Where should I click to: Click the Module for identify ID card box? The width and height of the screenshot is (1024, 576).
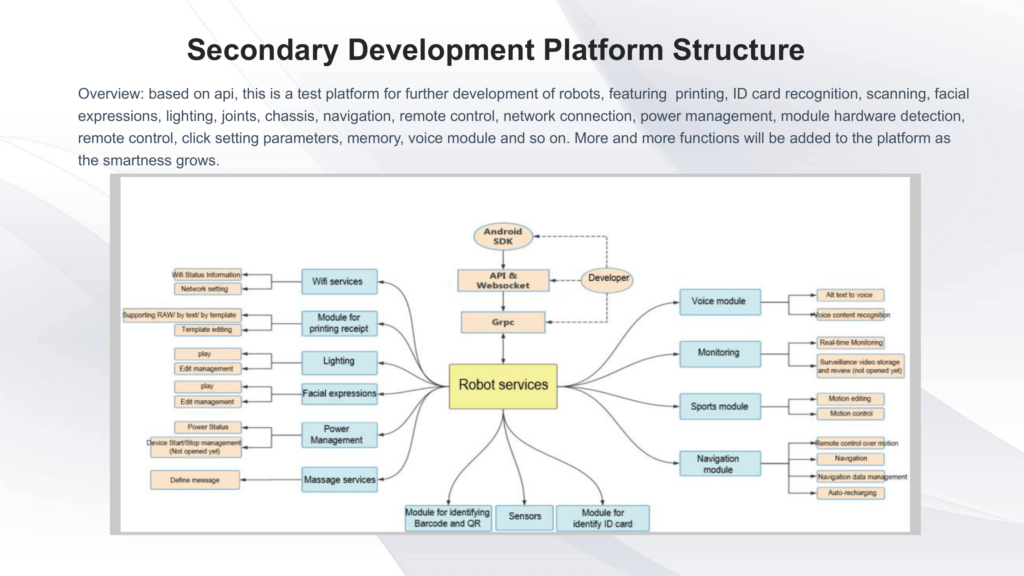tap(602, 517)
